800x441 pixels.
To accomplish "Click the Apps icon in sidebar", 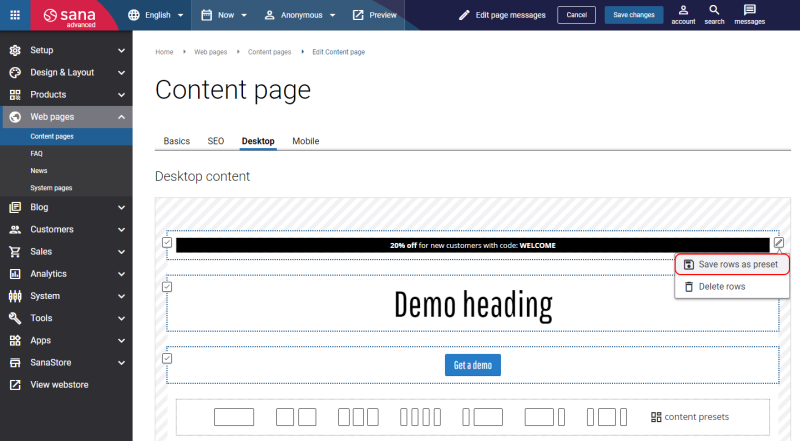I will point(15,340).
